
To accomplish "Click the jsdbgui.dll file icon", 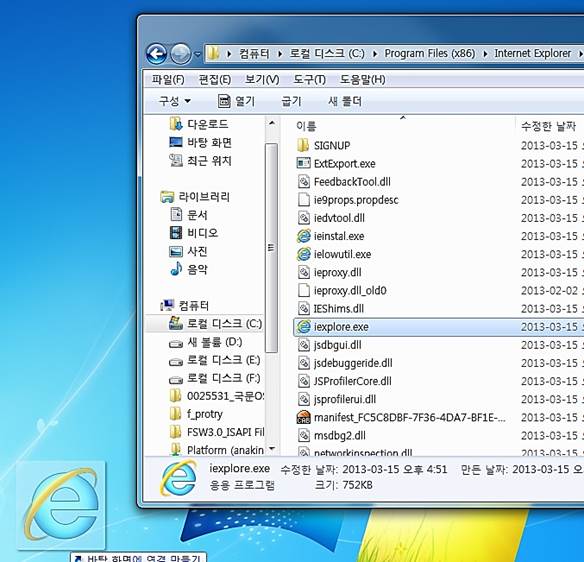I will 304,345.
